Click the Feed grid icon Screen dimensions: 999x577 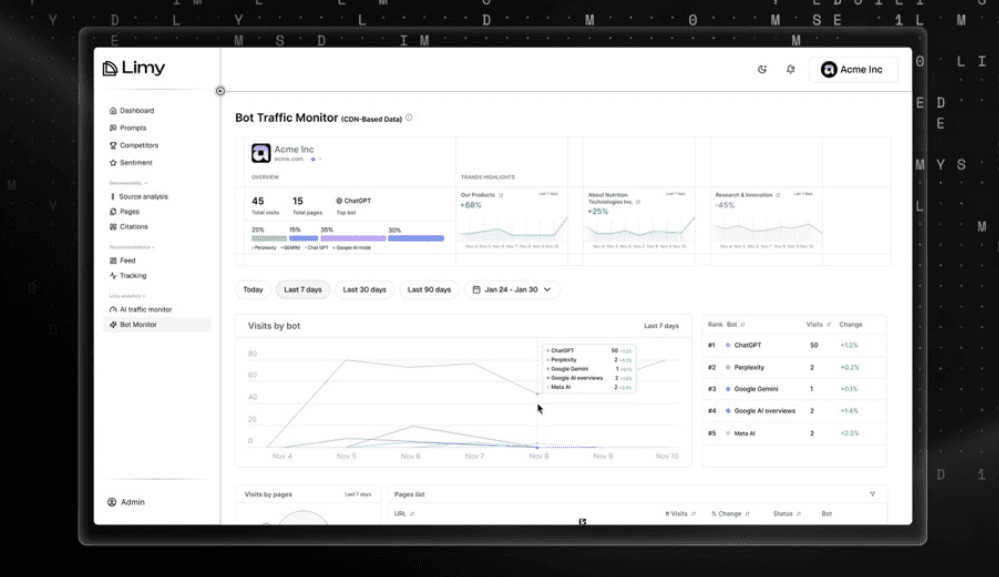click(113, 260)
